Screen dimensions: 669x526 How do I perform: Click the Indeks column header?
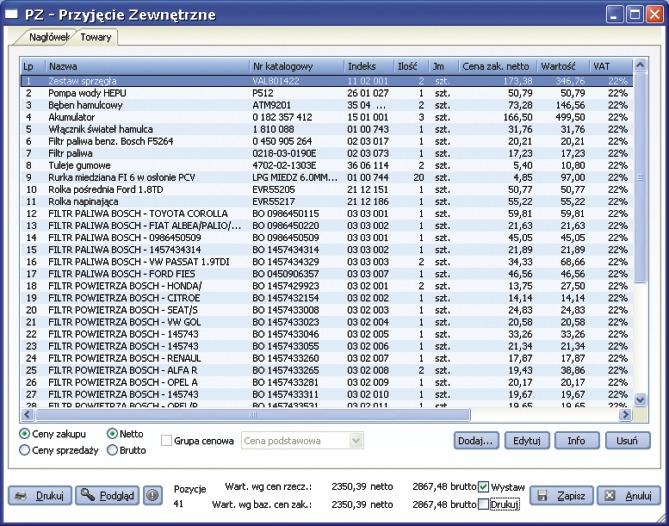tap(369, 67)
